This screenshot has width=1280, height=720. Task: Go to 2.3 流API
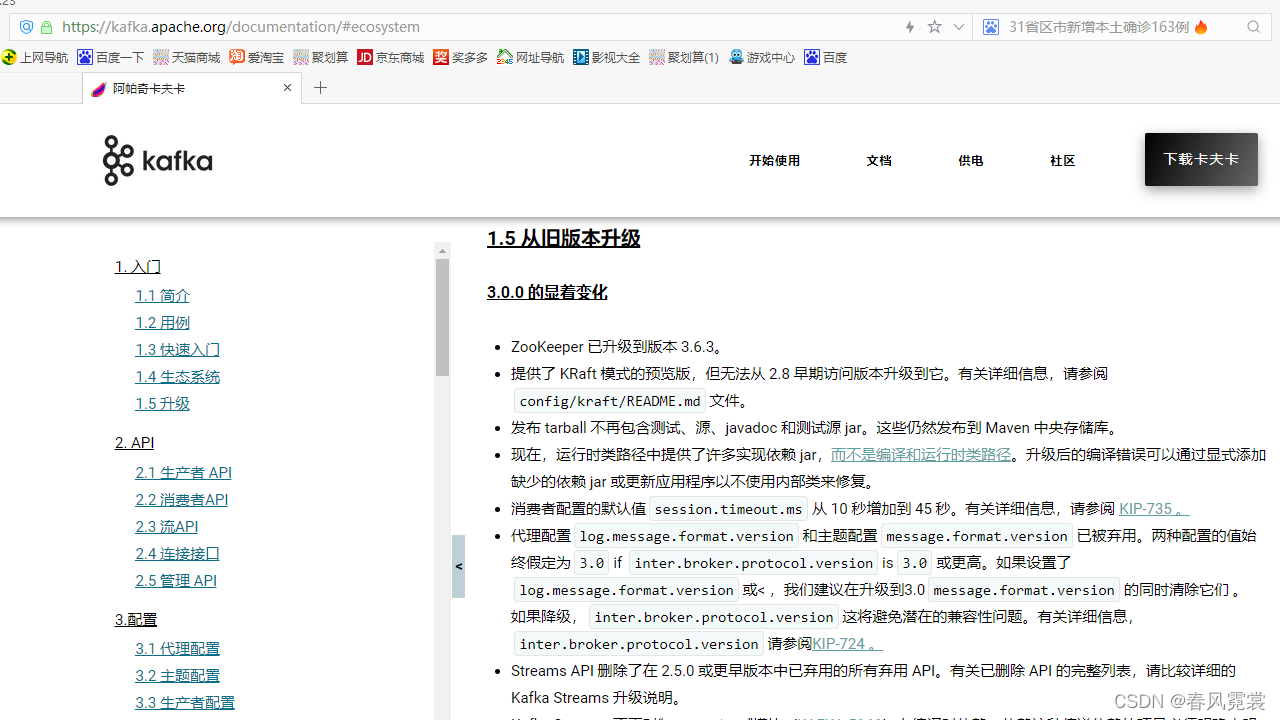pos(167,526)
